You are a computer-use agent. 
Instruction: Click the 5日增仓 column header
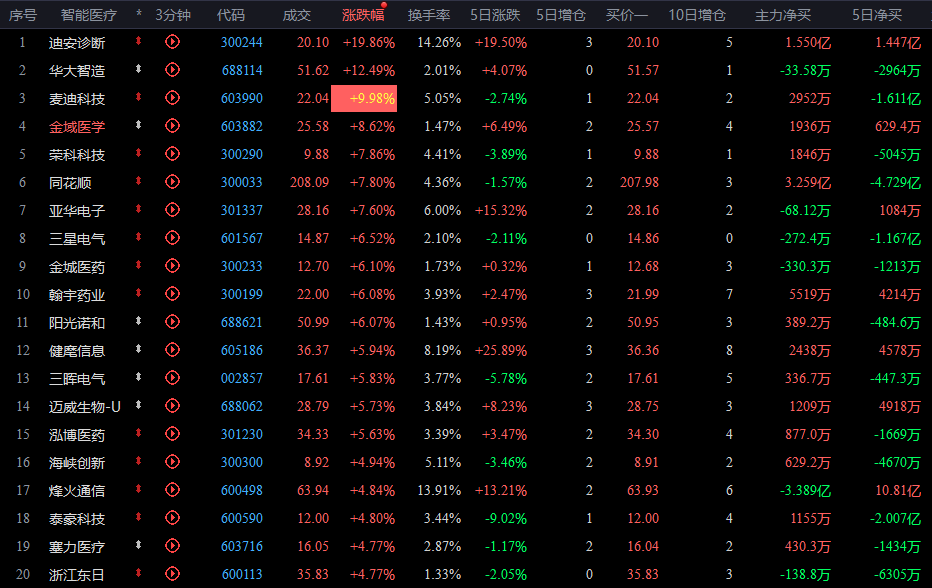561,15
